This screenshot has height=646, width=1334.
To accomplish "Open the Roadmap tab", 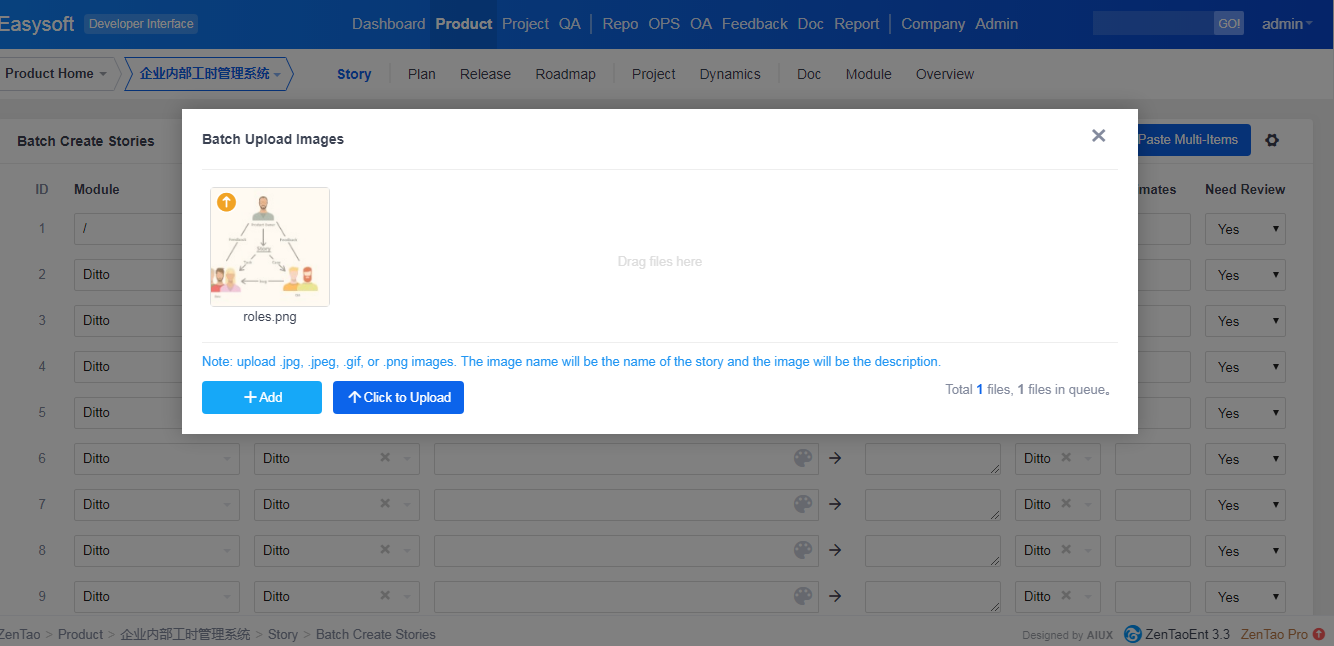I will (x=565, y=74).
